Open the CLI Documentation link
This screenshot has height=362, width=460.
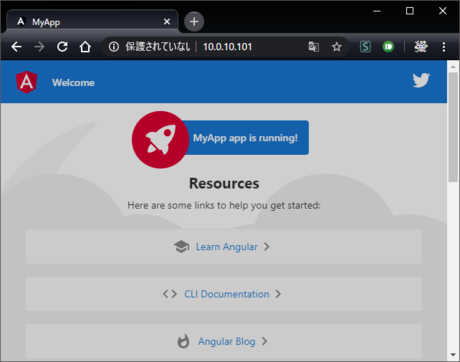pyautogui.click(x=224, y=294)
